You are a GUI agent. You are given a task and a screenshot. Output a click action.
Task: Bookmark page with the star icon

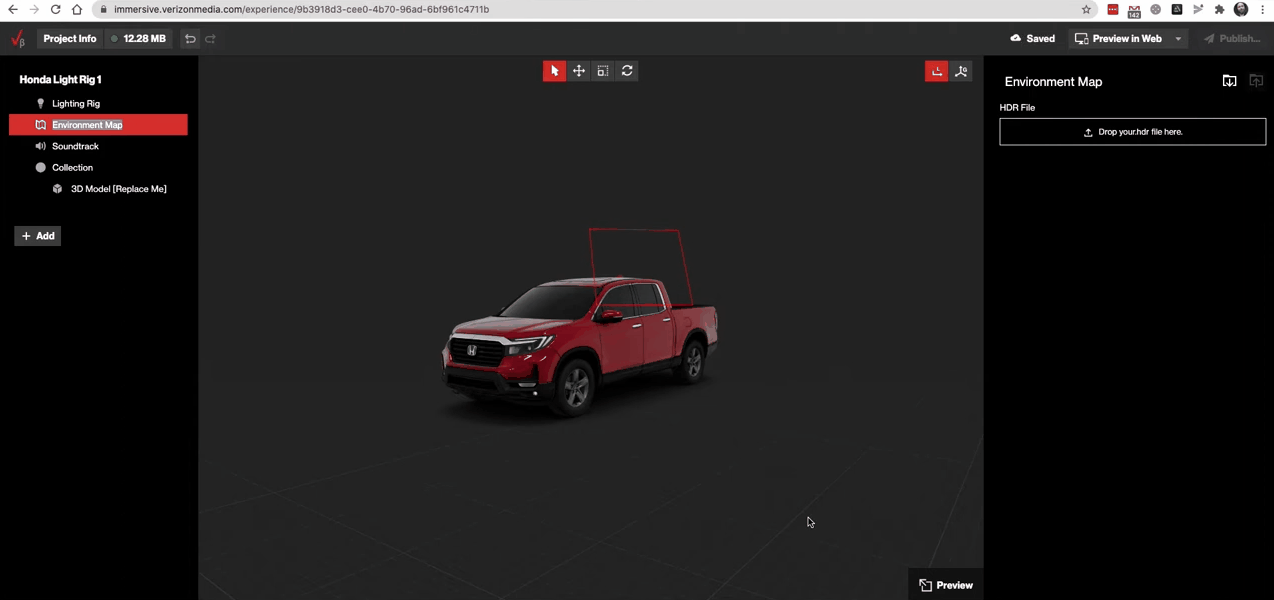tap(1086, 10)
